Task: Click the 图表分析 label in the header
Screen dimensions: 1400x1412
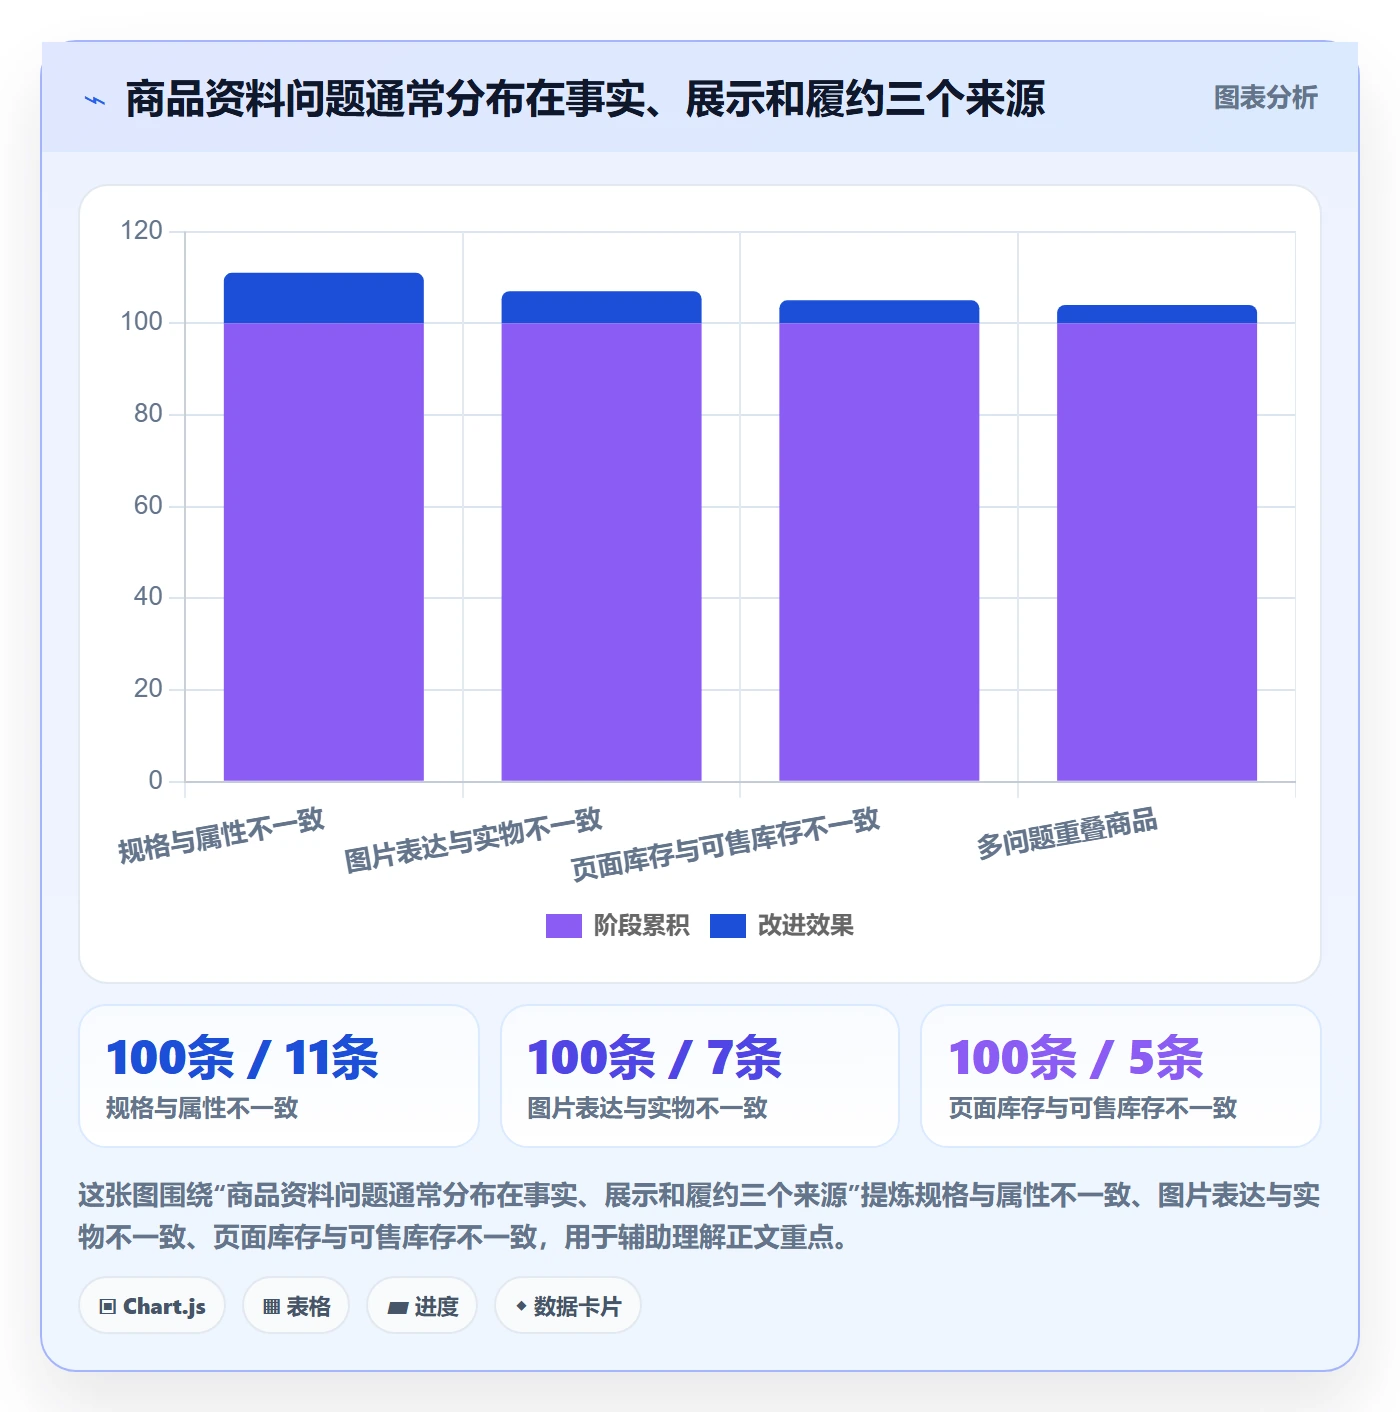Action: [x=1265, y=98]
